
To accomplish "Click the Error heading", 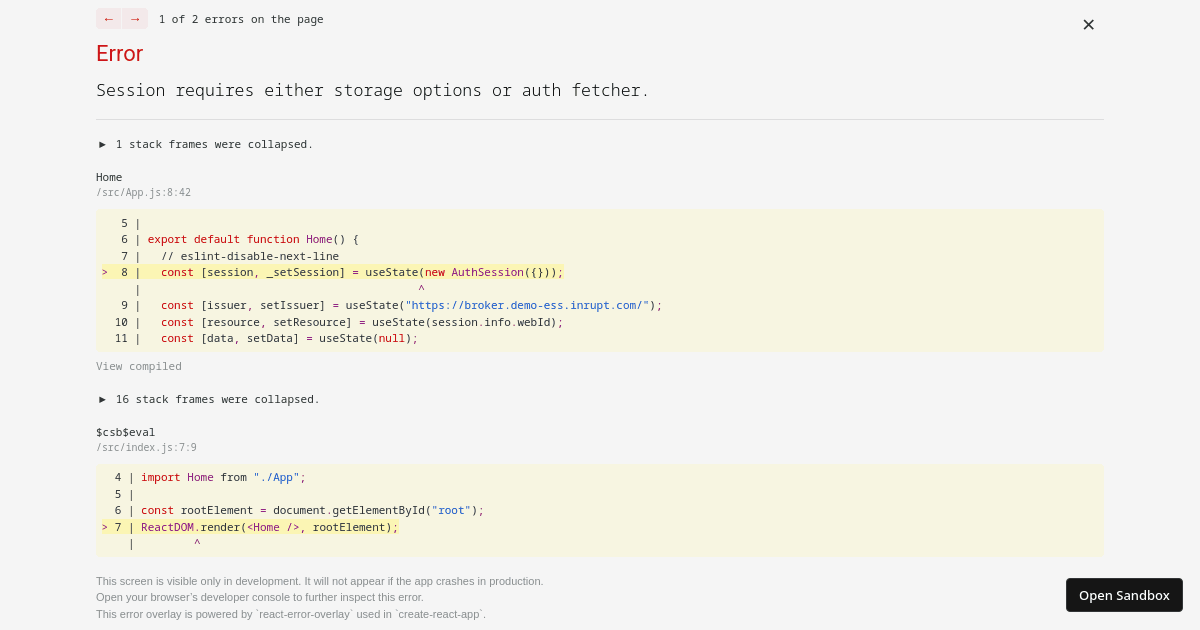I will pyautogui.click(x=119, y=53).
